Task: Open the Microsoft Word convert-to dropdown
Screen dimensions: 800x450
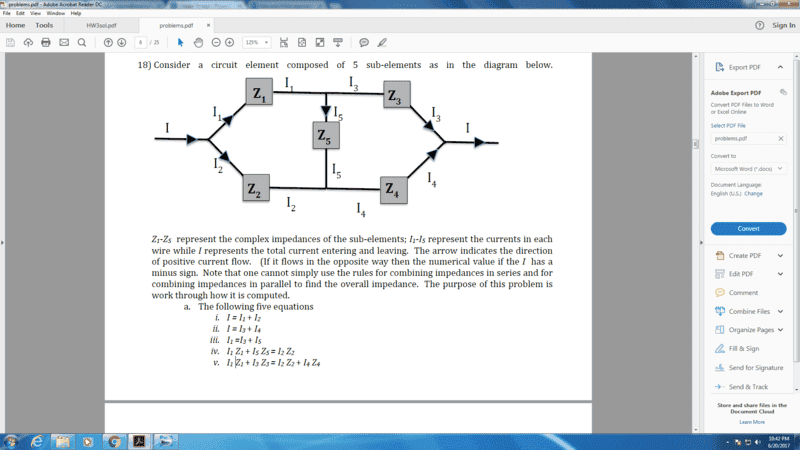Action: (x=748, y=169)
